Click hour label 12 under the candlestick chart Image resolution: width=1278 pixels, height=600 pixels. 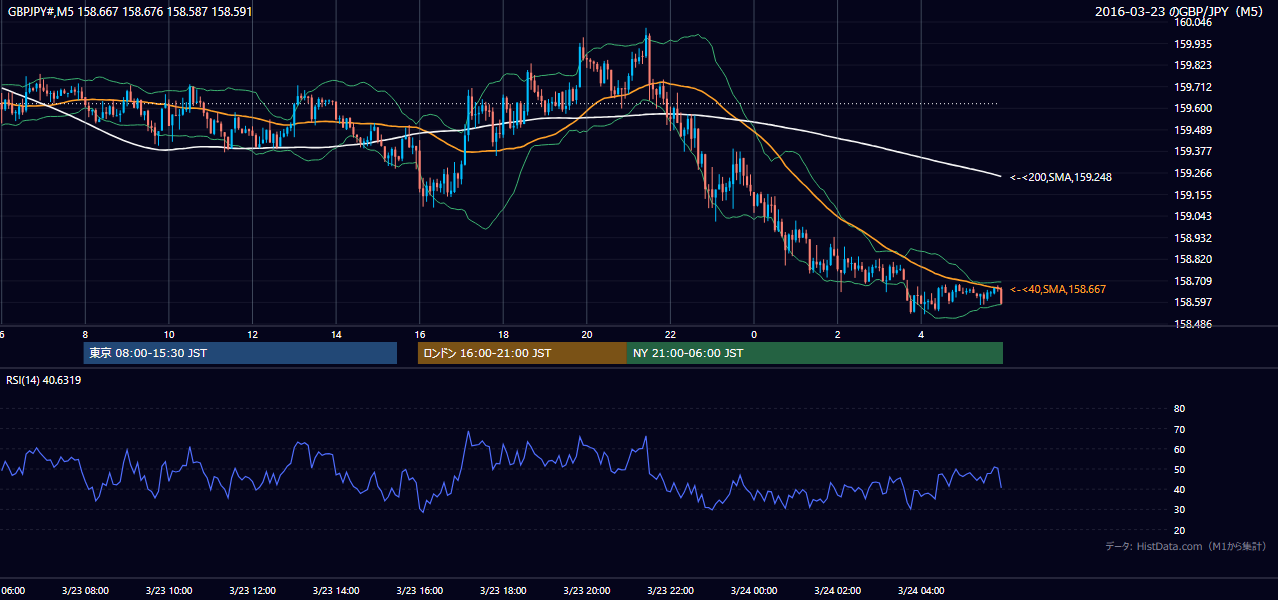(x=252, y=335)
